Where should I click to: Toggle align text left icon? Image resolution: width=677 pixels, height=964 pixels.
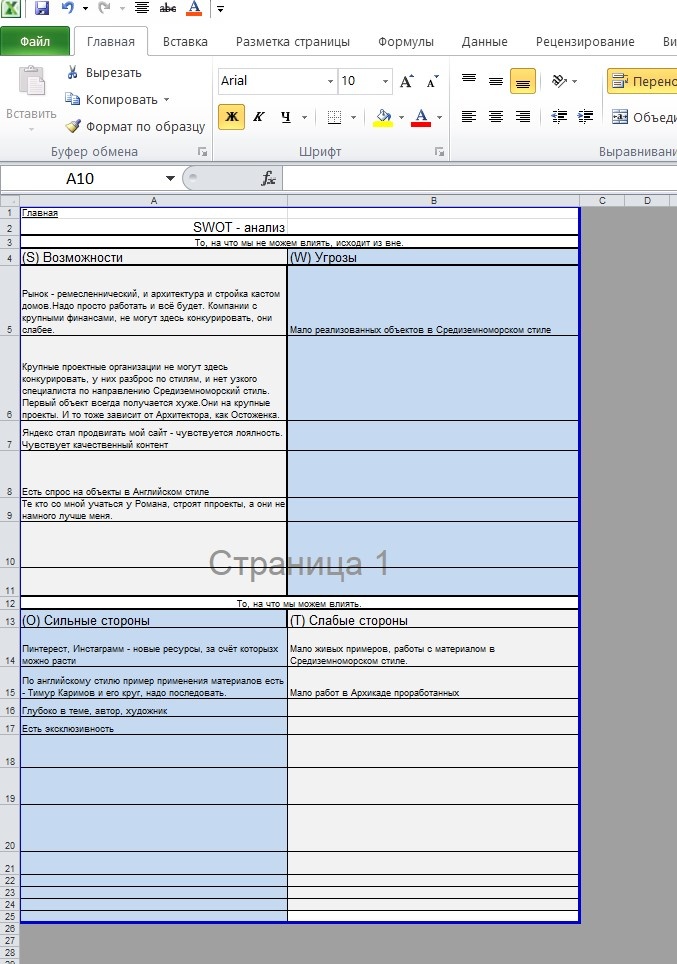469,117
